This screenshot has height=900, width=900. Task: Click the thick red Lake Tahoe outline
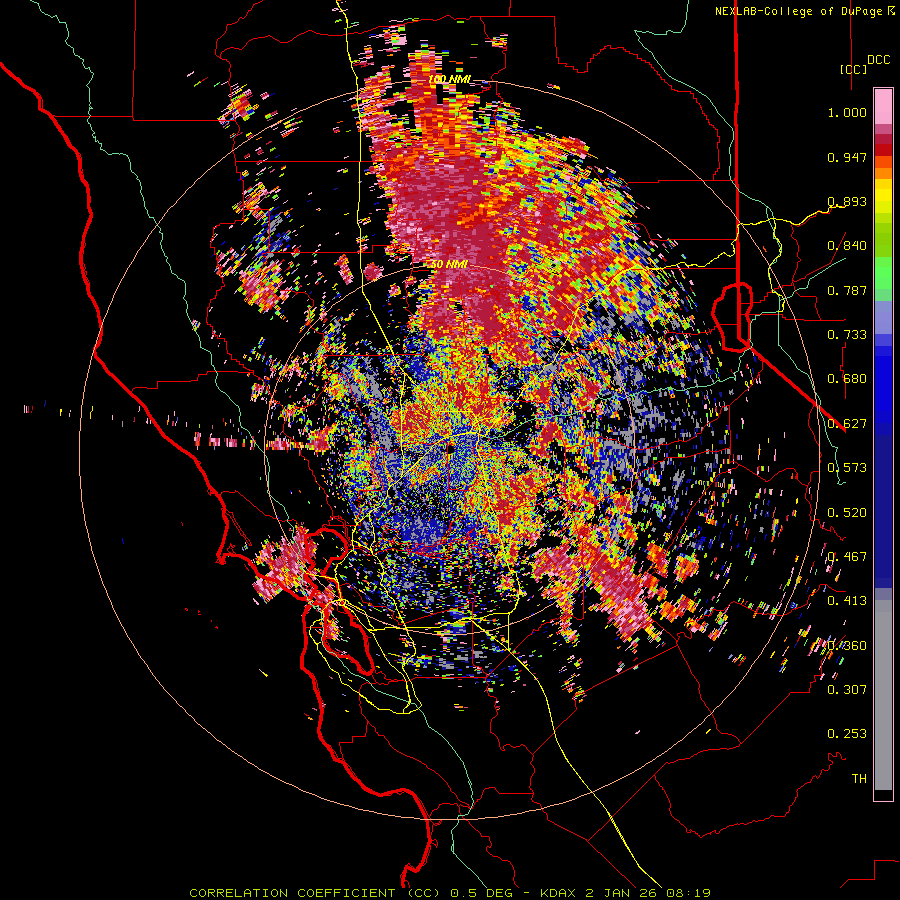(x=732, y=316)
